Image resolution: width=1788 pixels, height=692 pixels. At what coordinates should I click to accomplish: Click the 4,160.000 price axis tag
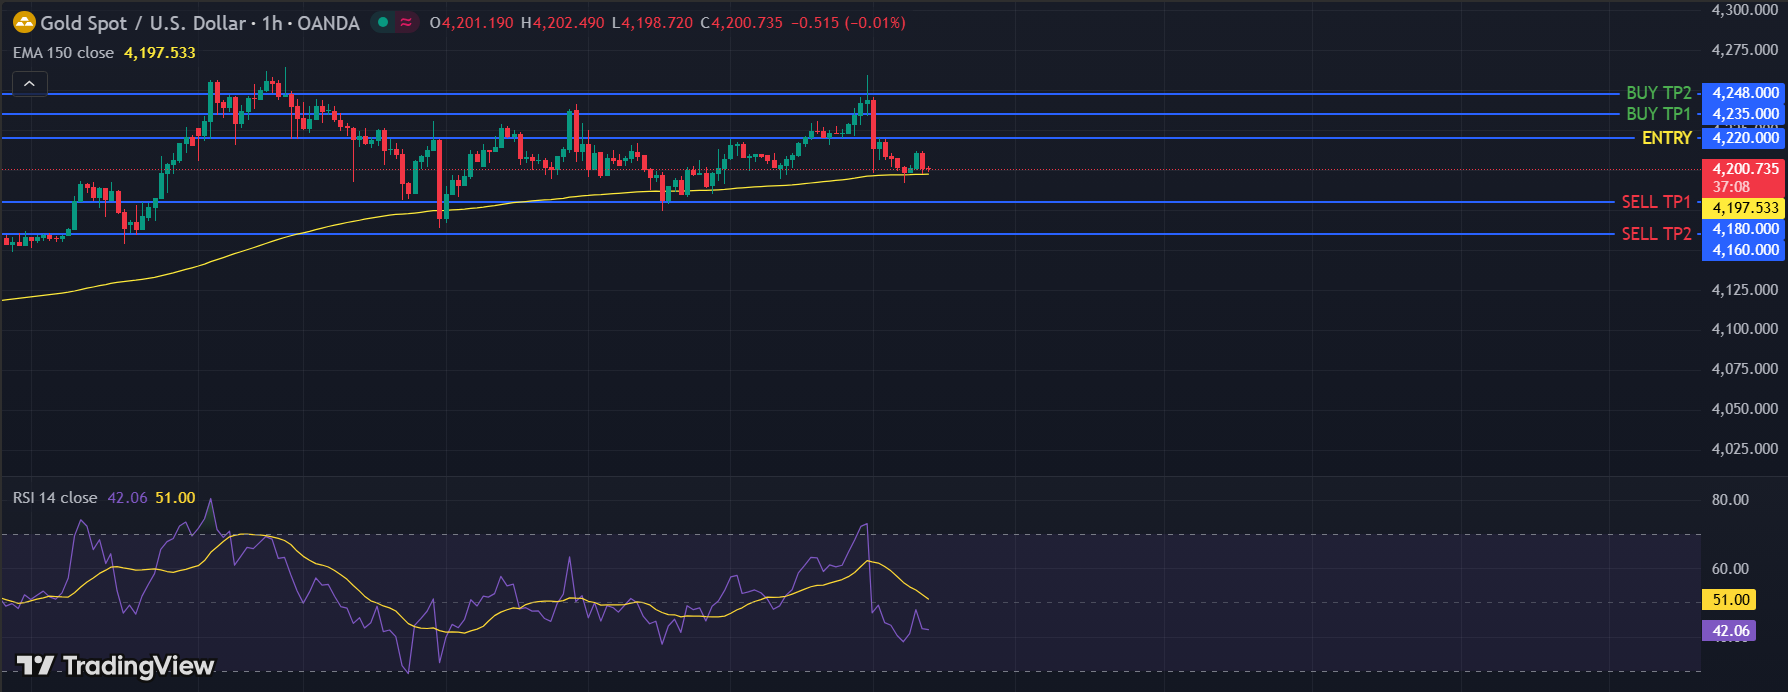(x=1745, y=250)
